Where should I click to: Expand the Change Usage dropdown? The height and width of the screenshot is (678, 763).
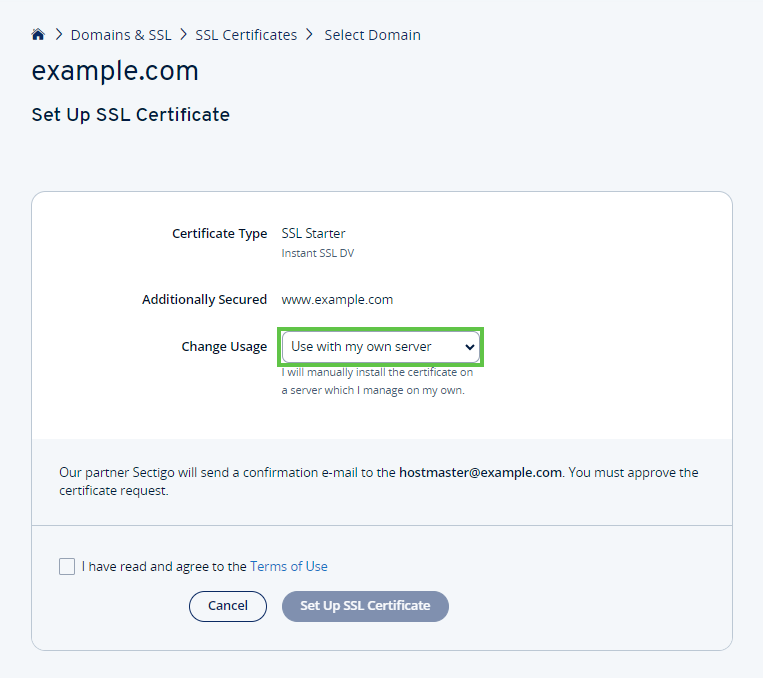[382, 347]
